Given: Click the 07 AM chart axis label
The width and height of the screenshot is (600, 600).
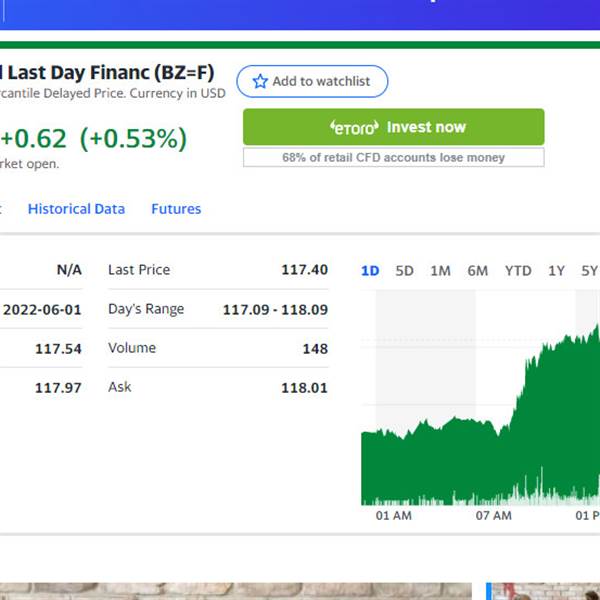Looking at the screenshot, I should point(494,516).
